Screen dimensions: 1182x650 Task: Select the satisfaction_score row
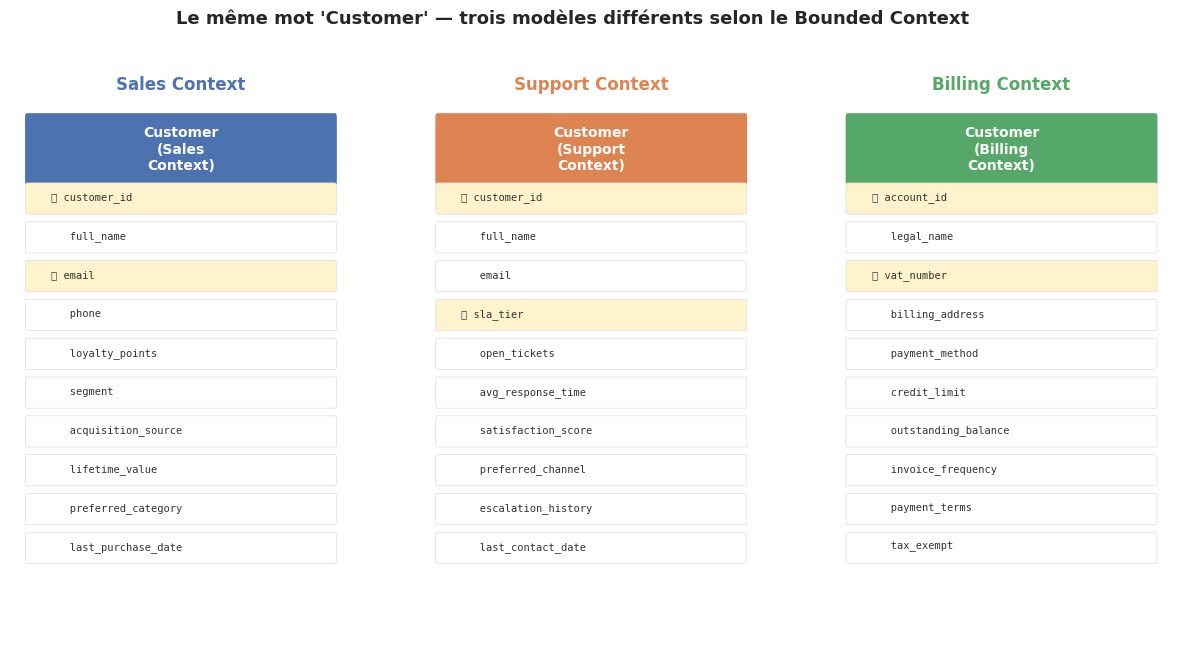(591, 431)
